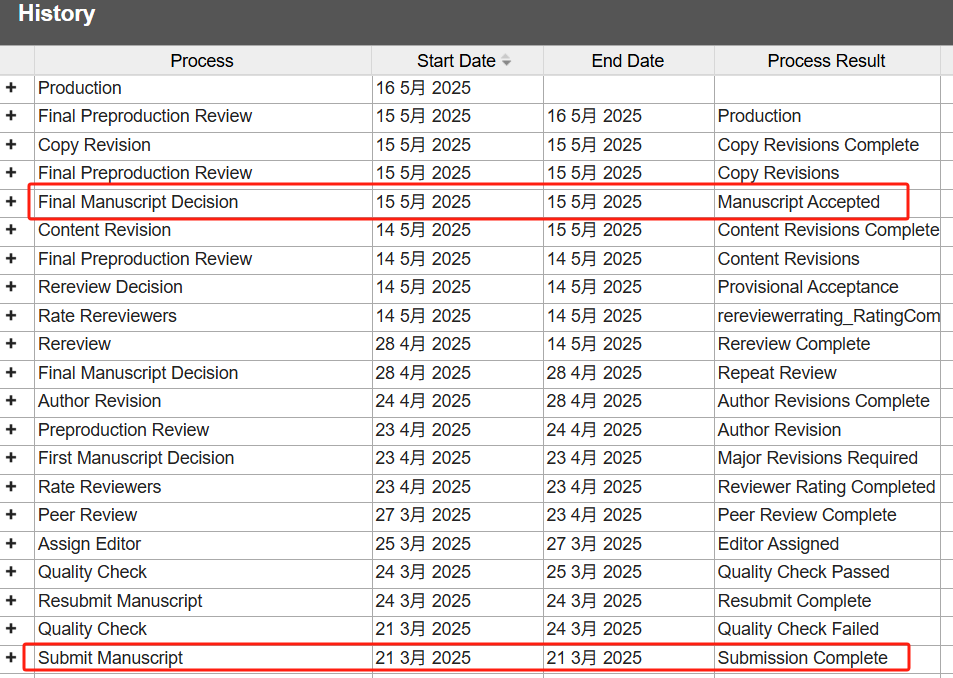The height and width of the screenshot is (678, 953).
Task: Click plus icon next to Rereview Decision
Action: point(11,287)
